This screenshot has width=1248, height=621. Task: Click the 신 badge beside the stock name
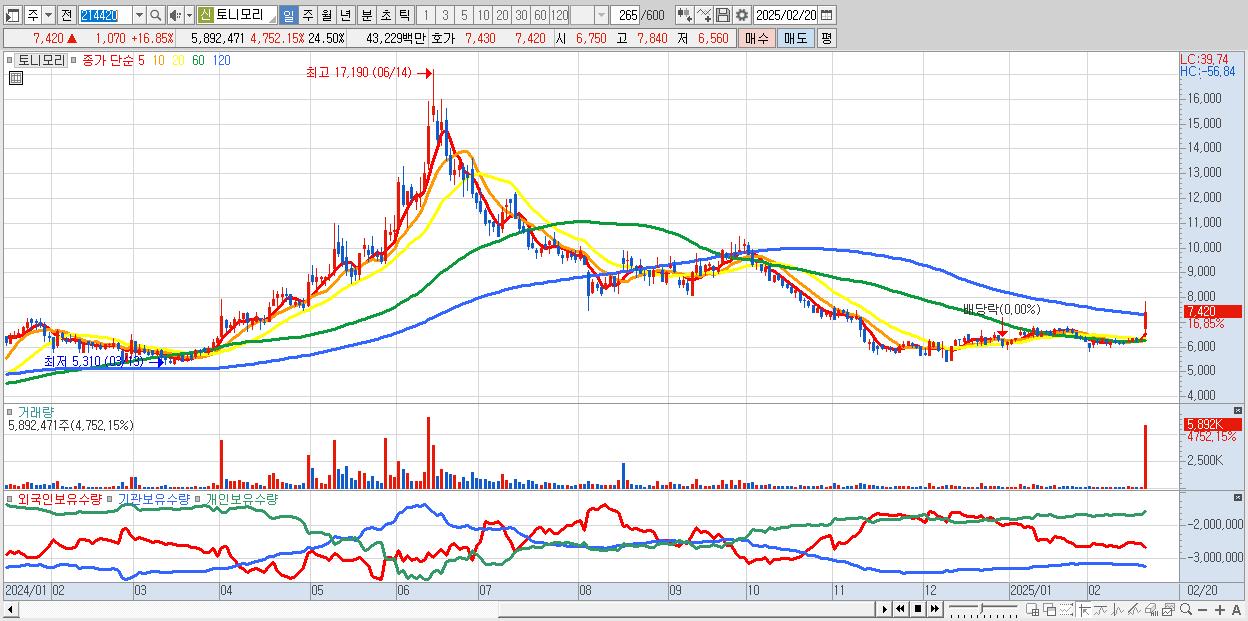tap(204, 15)
